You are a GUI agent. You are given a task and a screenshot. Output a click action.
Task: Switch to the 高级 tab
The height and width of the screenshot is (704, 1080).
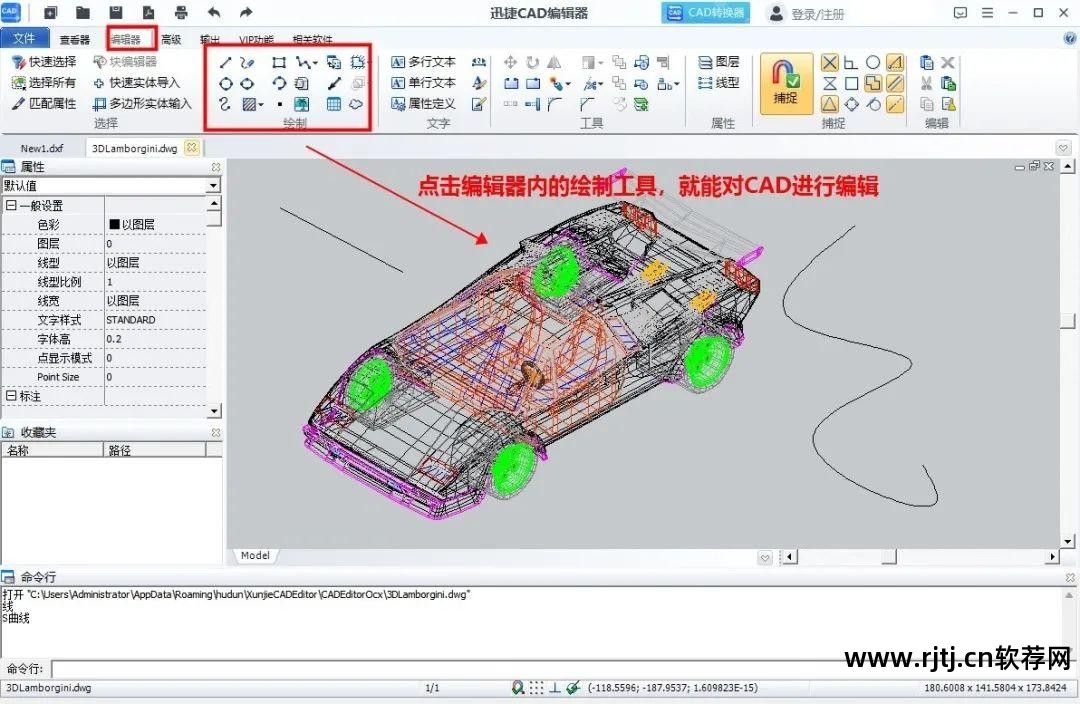click(171, 39)
